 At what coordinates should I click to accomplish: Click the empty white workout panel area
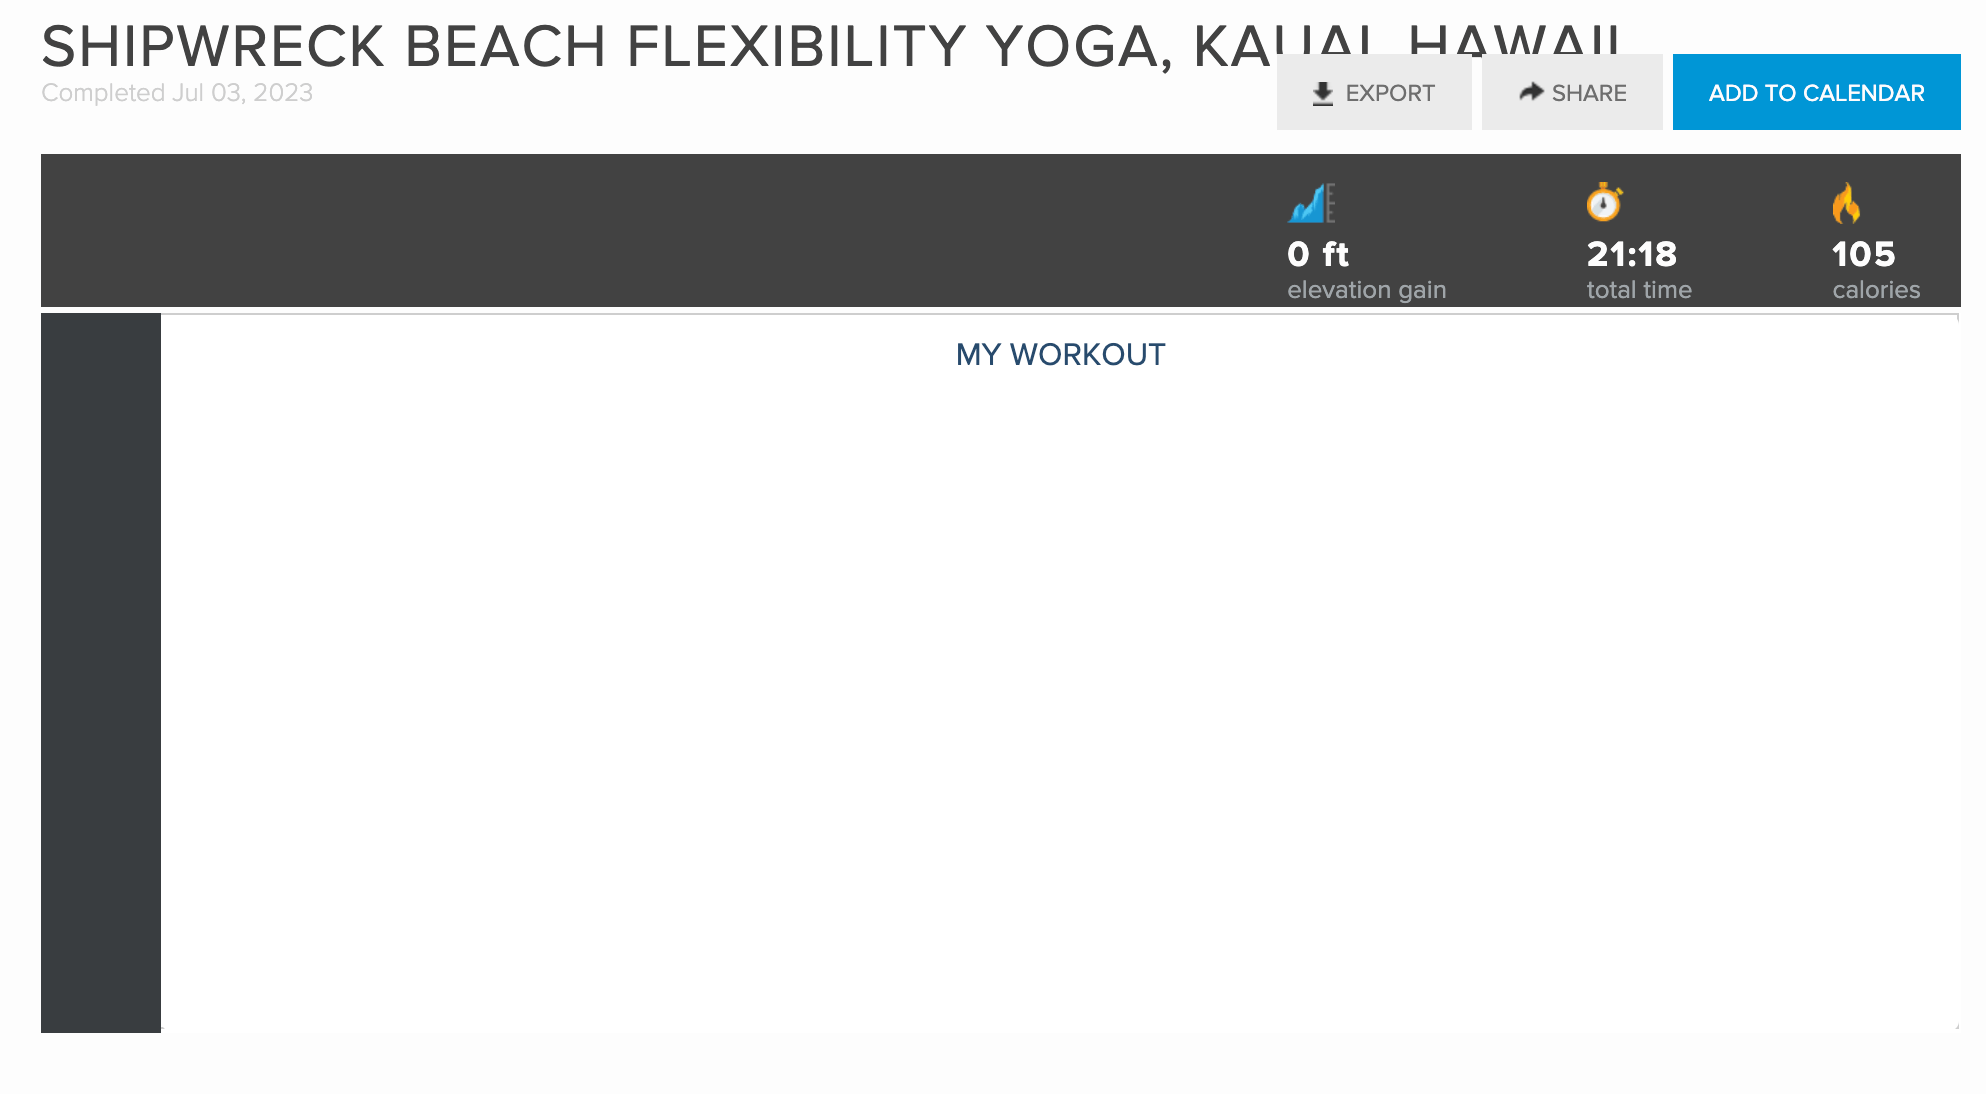click(1059, 700)
